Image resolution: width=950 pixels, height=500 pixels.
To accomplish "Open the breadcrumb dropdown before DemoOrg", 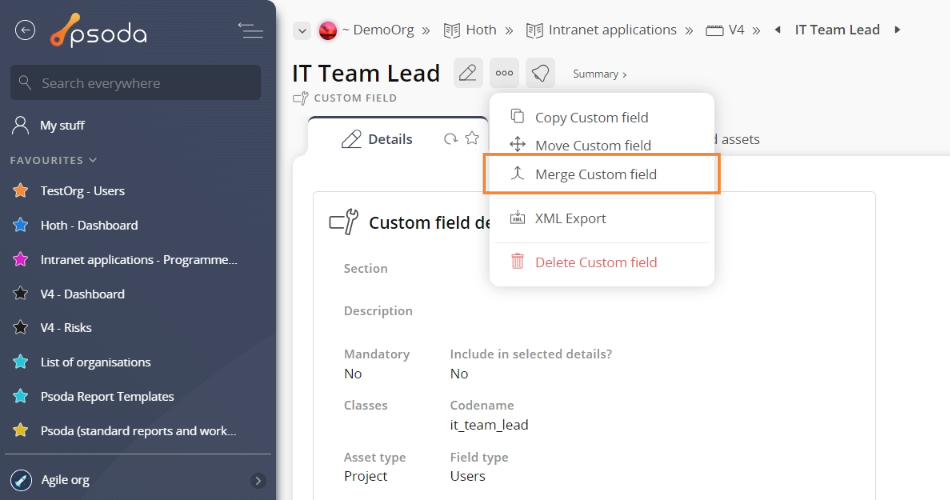I will [x=301, y=31].
